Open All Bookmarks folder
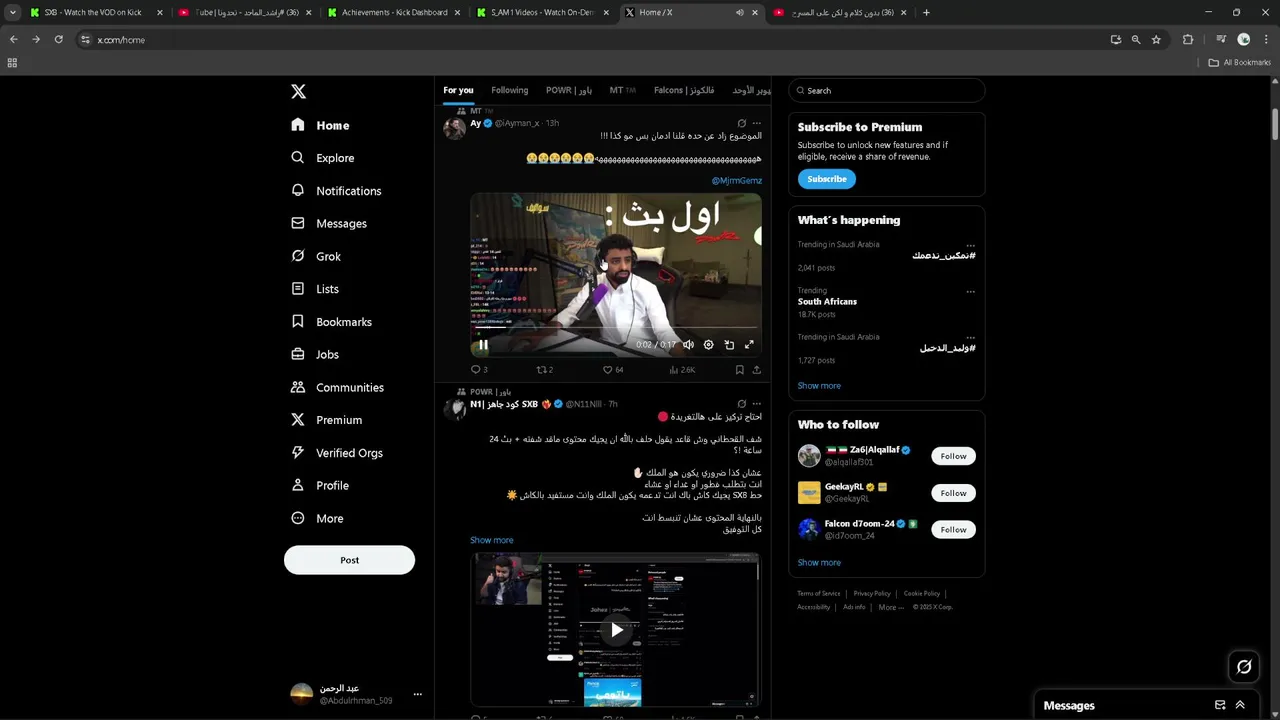 (x=1240, y=62)
